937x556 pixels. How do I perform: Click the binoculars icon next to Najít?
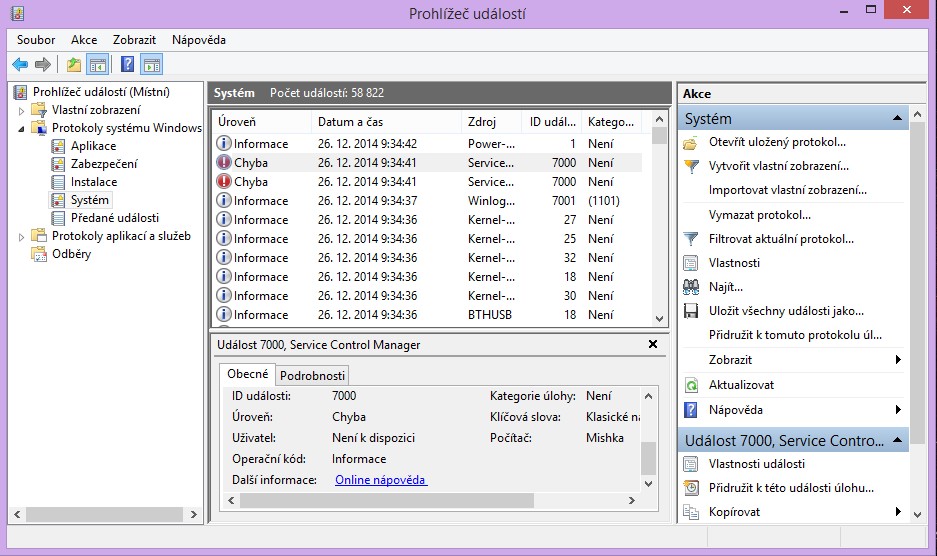[690, 287]
